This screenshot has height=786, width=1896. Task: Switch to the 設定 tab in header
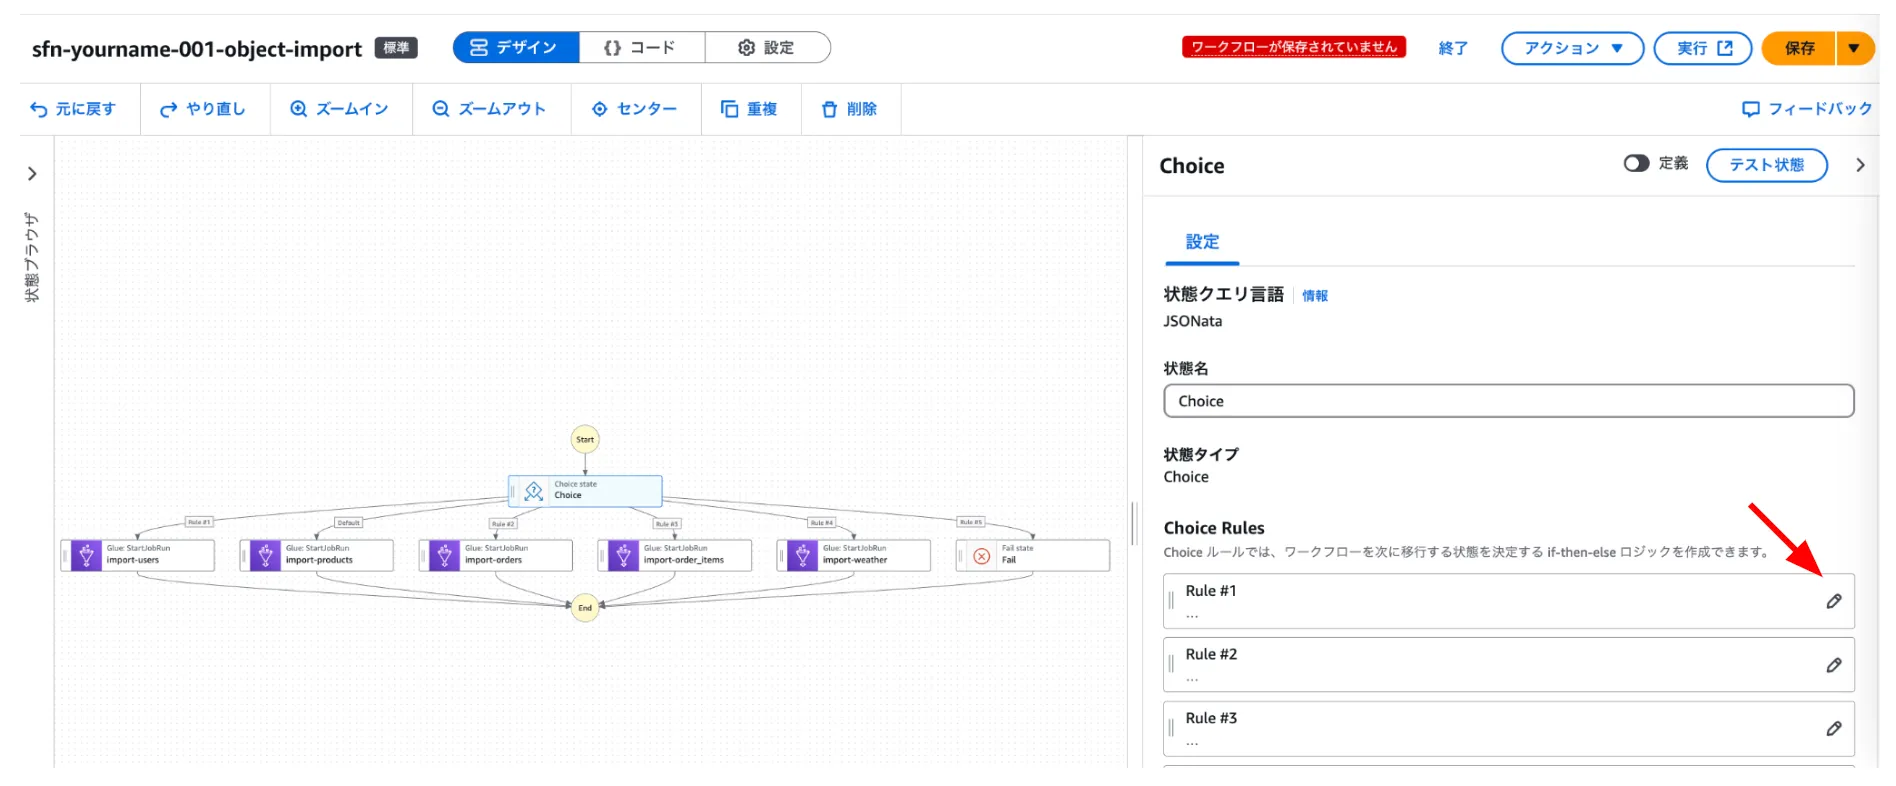coord(767,48)
